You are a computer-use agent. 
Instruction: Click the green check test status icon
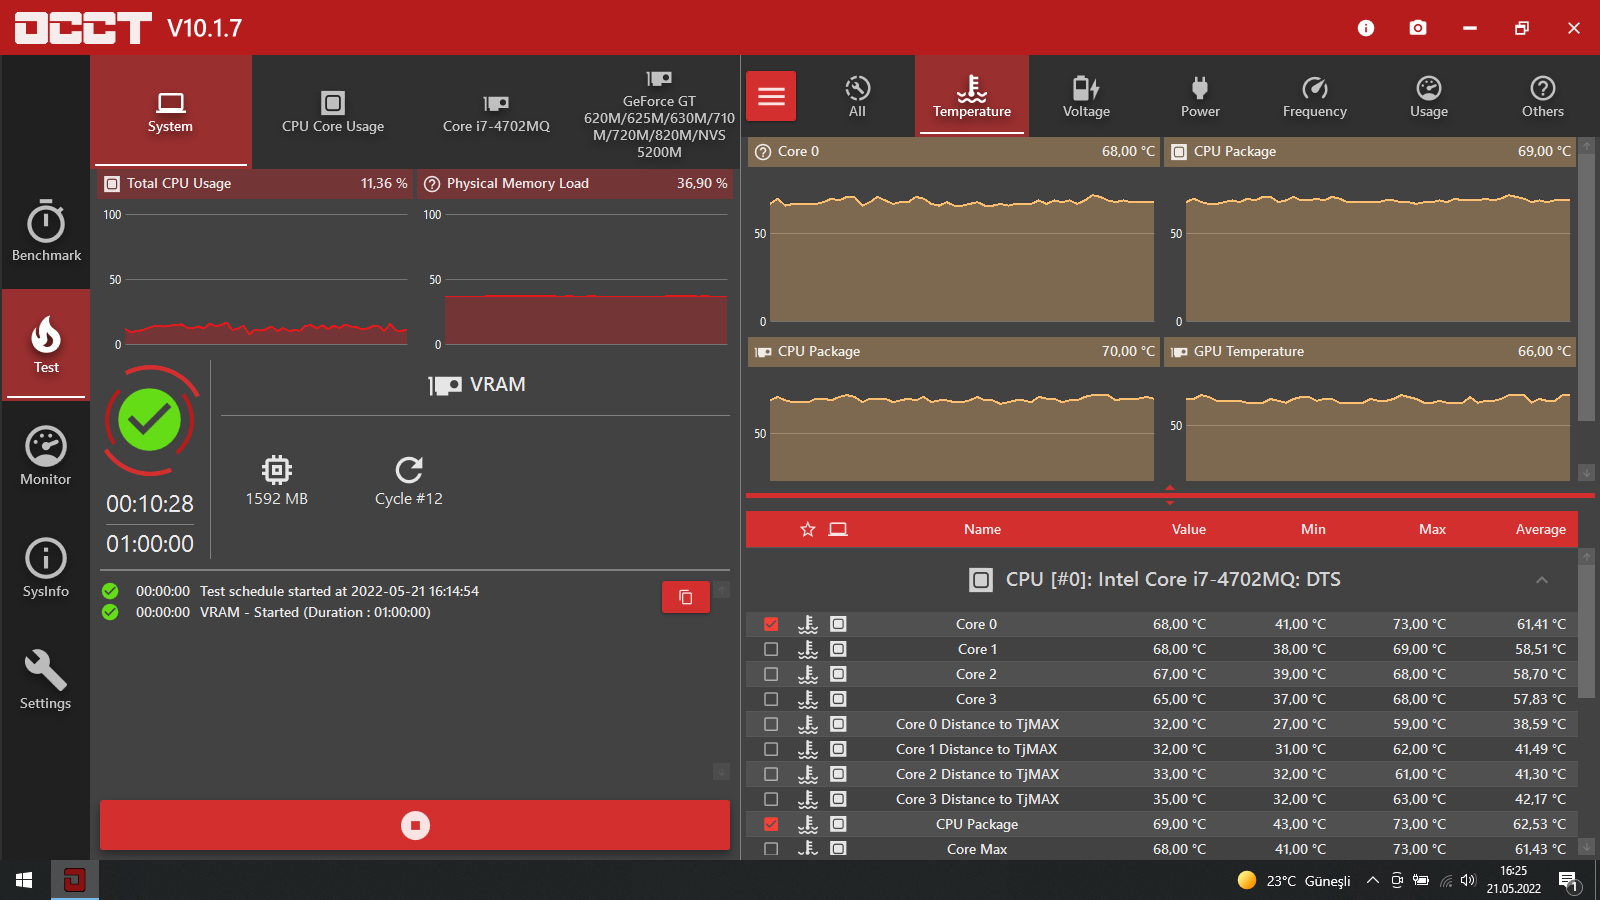click(150, 420)
